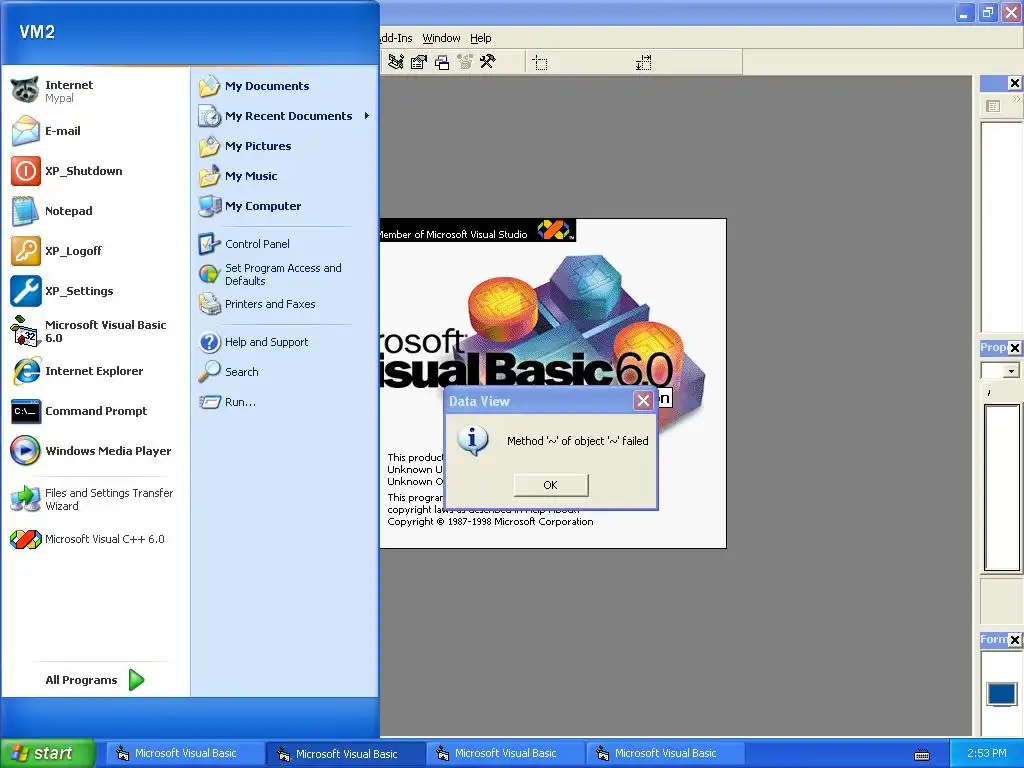Image resolution: width=1024 pixels, height=768 pixels.
Task: Click Properties Window toolbar icon in Visual Basic
Action: [x=419, y=62]
